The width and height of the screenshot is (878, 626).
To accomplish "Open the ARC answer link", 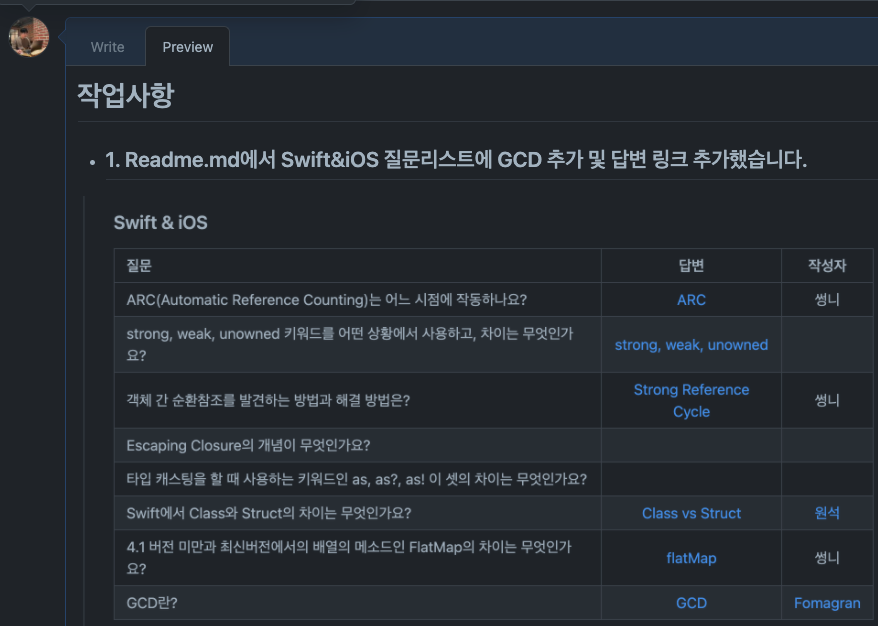I will [691, 300].
